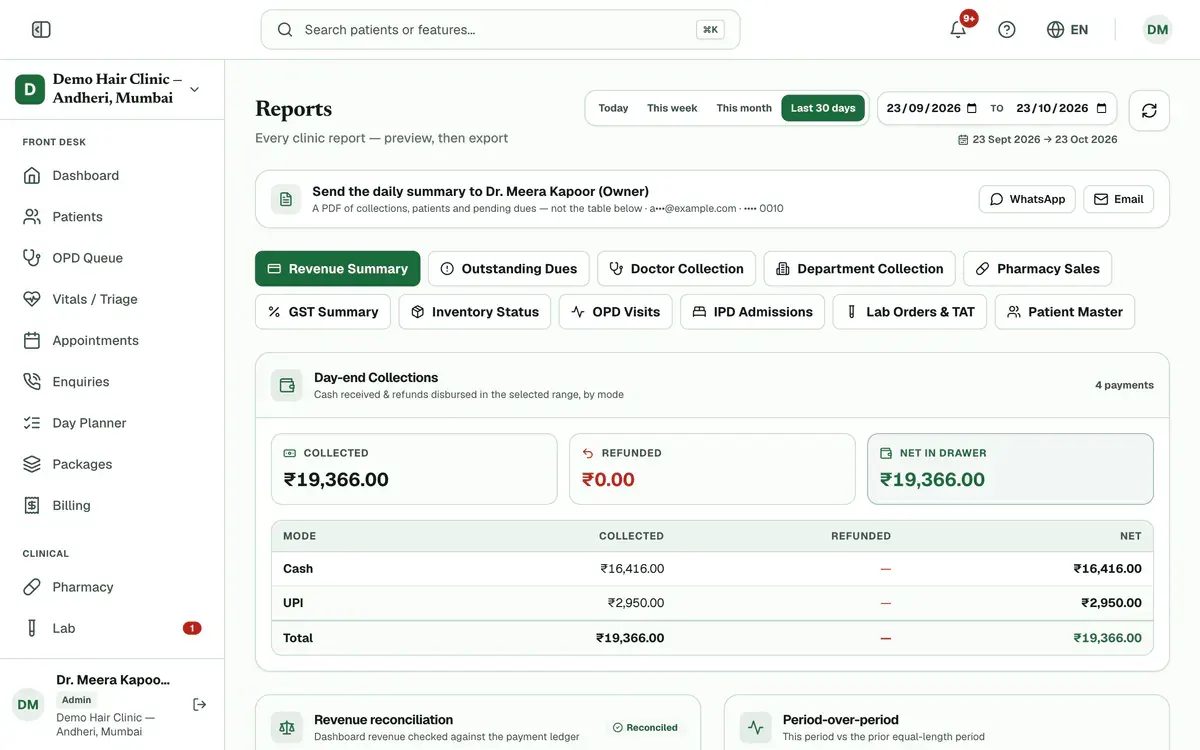Click the pulse icon beside Period-over-period

(755, 727)
